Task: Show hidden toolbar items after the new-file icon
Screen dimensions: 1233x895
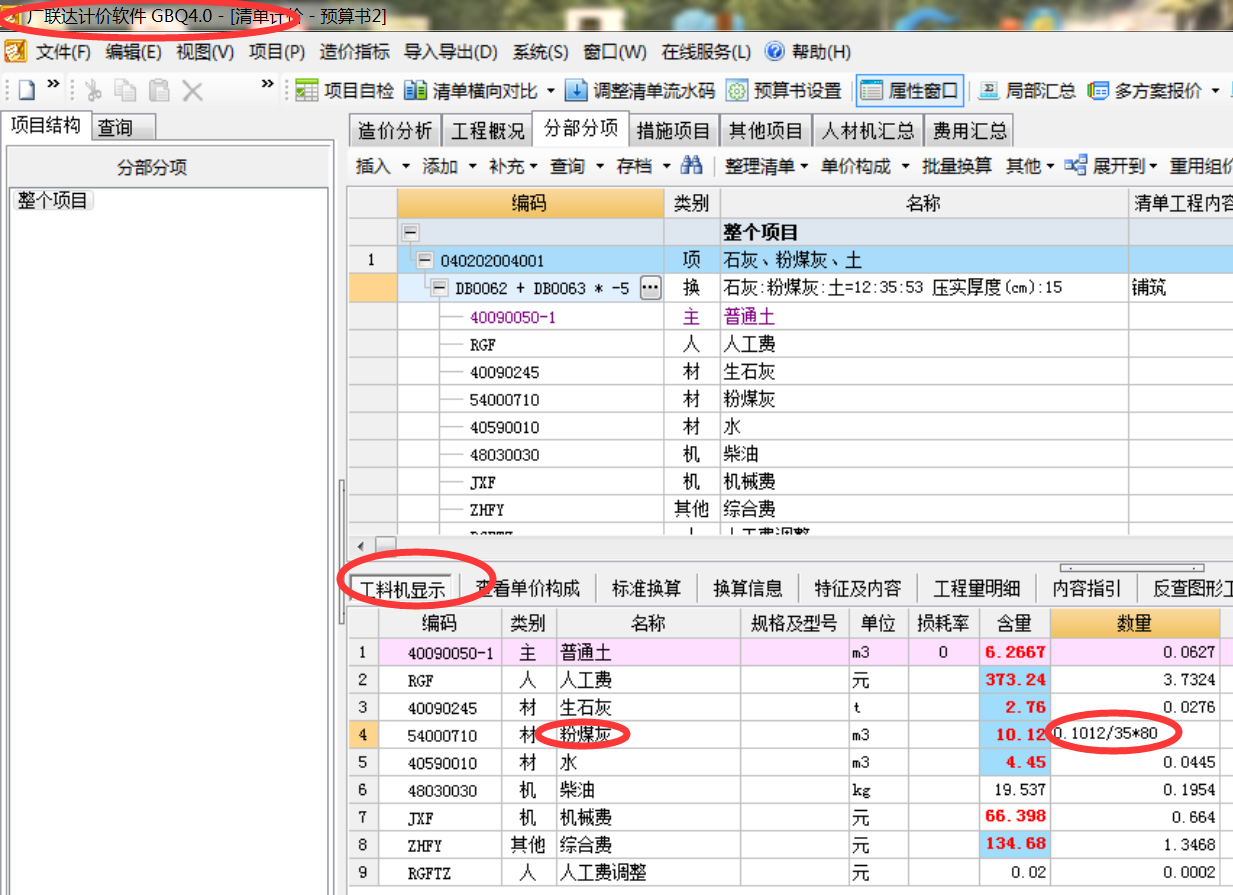Action: [x=53, y=84]
